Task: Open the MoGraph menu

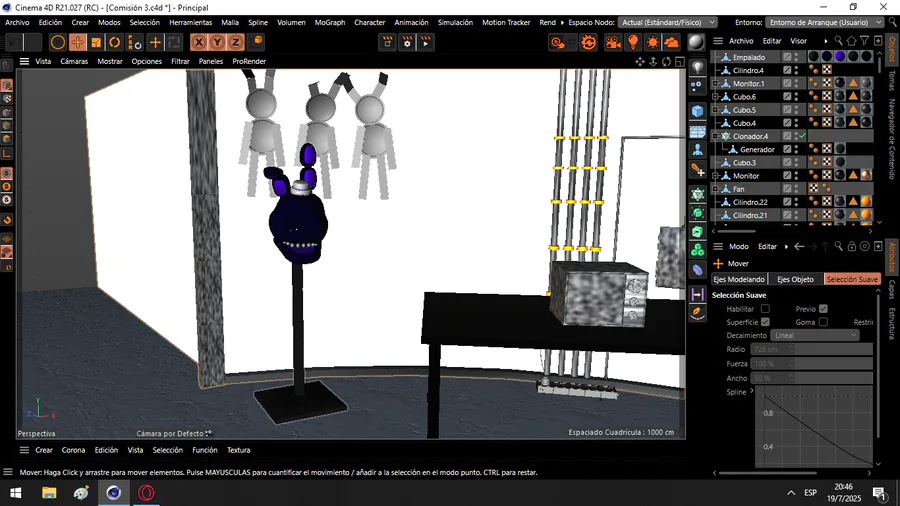Action: pyautogui.click(x=330, y=22)
